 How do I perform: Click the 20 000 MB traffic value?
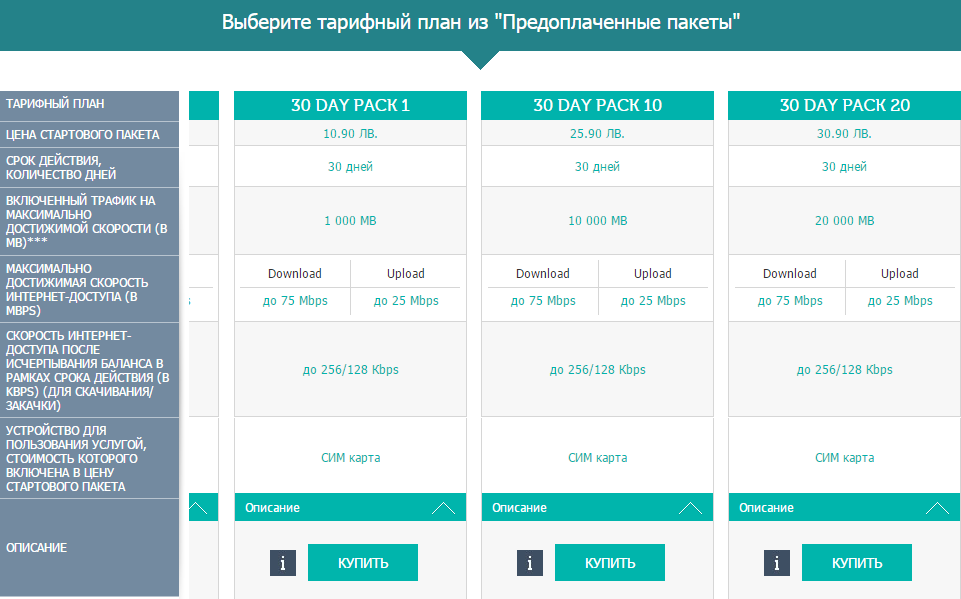coord(845,221)
